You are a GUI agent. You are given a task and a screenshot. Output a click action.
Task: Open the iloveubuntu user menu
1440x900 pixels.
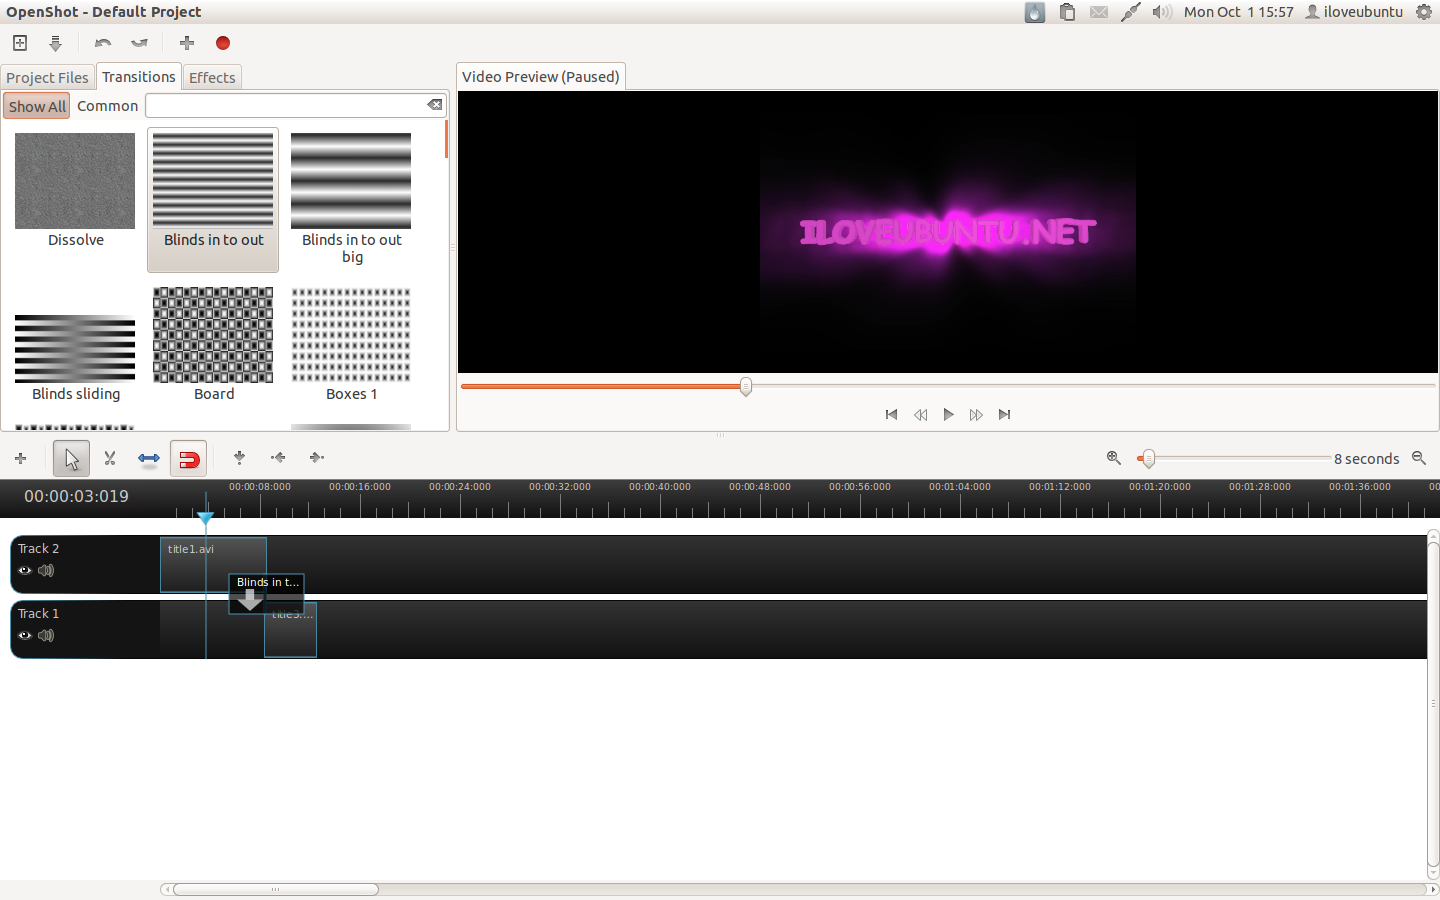(1354, 12)
